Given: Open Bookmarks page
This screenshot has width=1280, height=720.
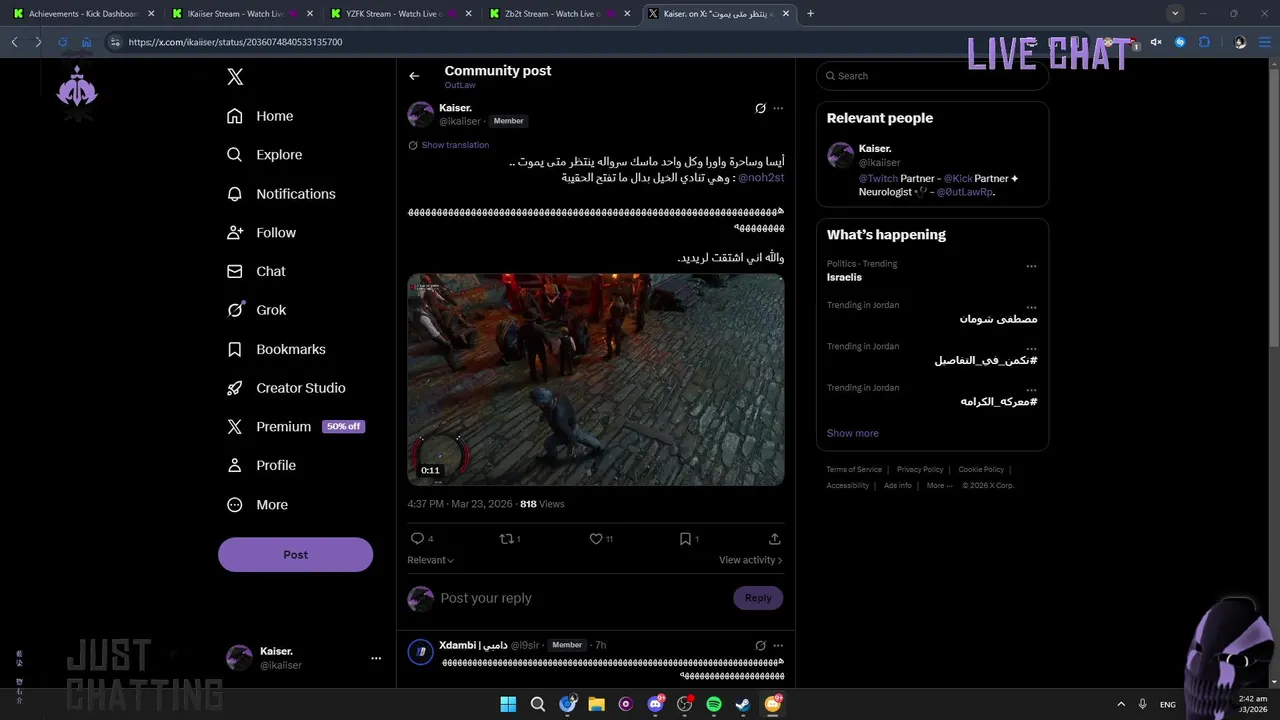Looking at the screenshot, I should [276, 349].
